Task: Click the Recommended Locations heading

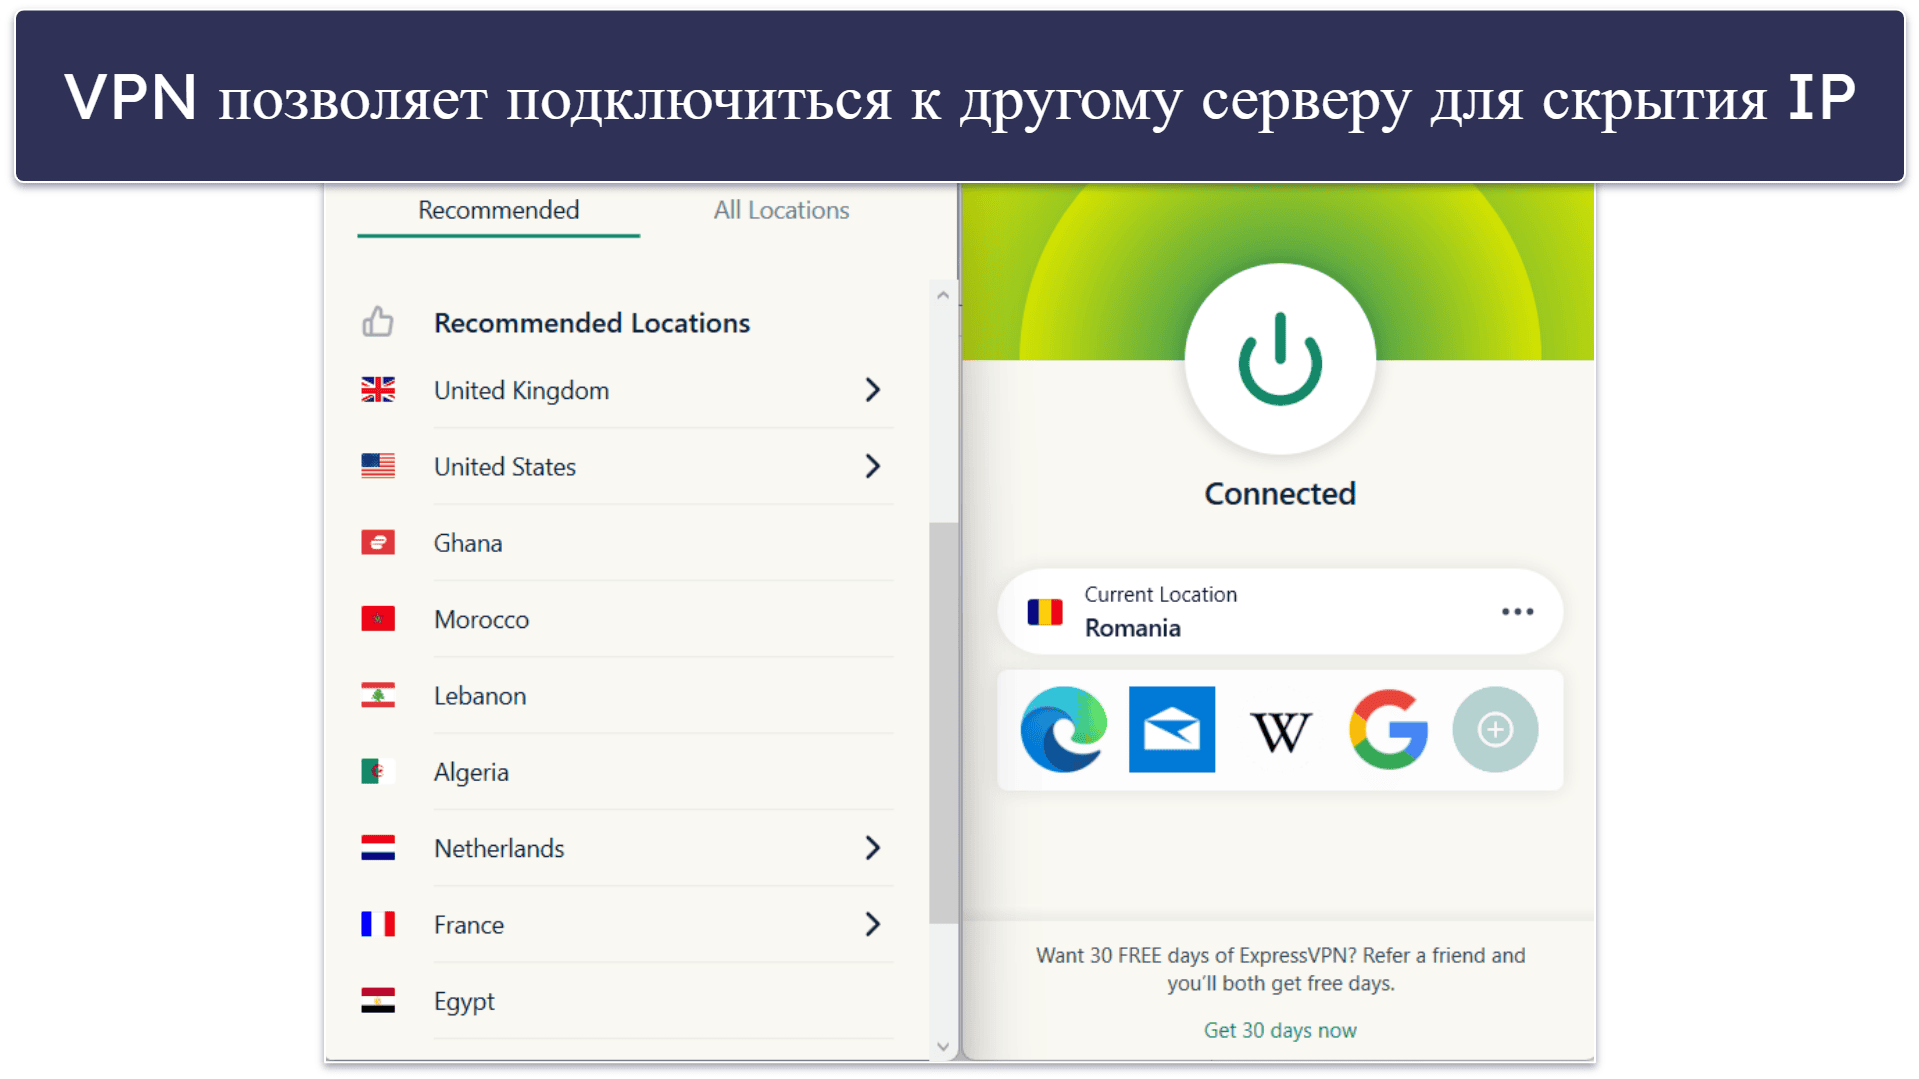Action: [x=591, y=323]
